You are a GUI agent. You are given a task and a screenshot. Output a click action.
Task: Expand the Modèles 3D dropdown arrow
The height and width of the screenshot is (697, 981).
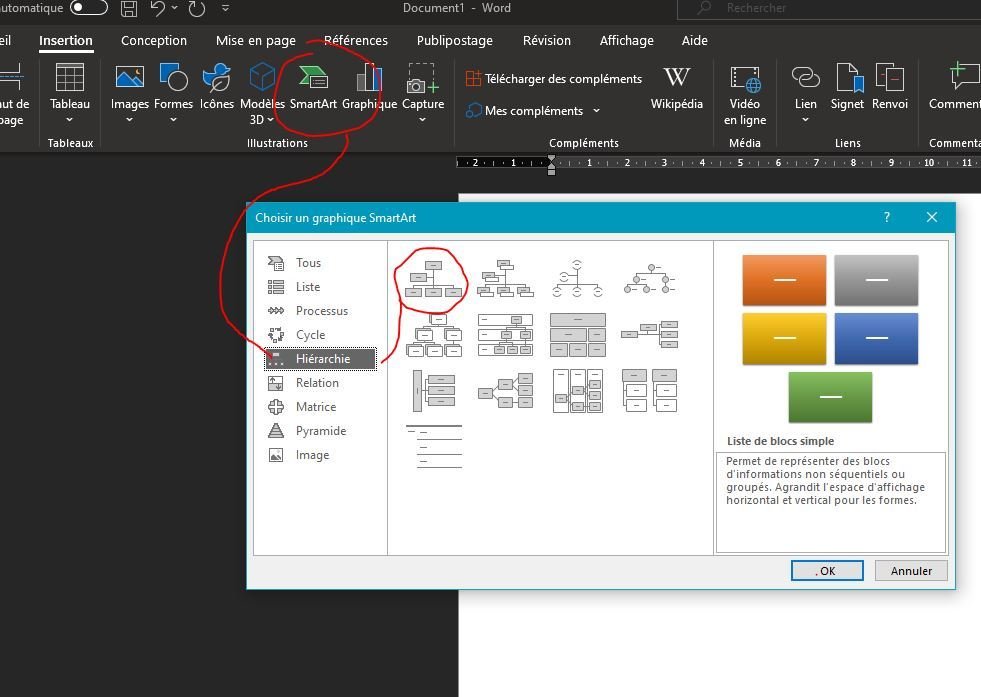tap(270, 120)
